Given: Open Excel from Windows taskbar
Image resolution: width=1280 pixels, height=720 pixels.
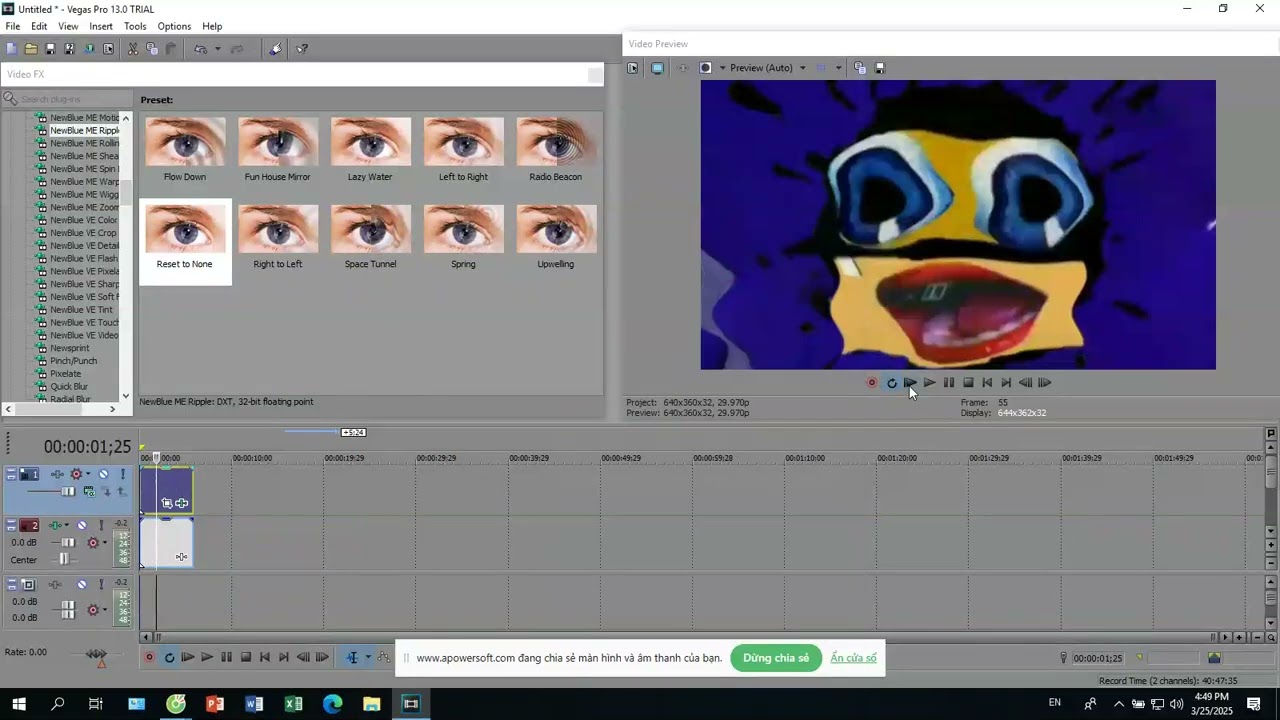Looking at the screenshot, I should tap(293, 704).
